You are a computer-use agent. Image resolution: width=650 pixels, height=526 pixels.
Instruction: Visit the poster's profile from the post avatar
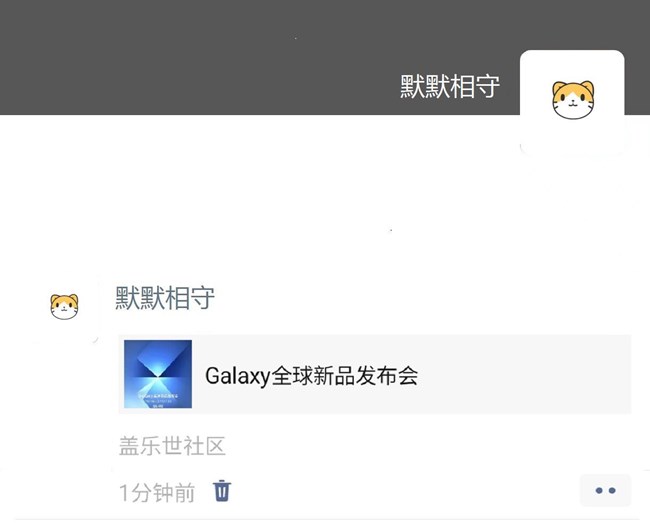click(x=64, y=307)
